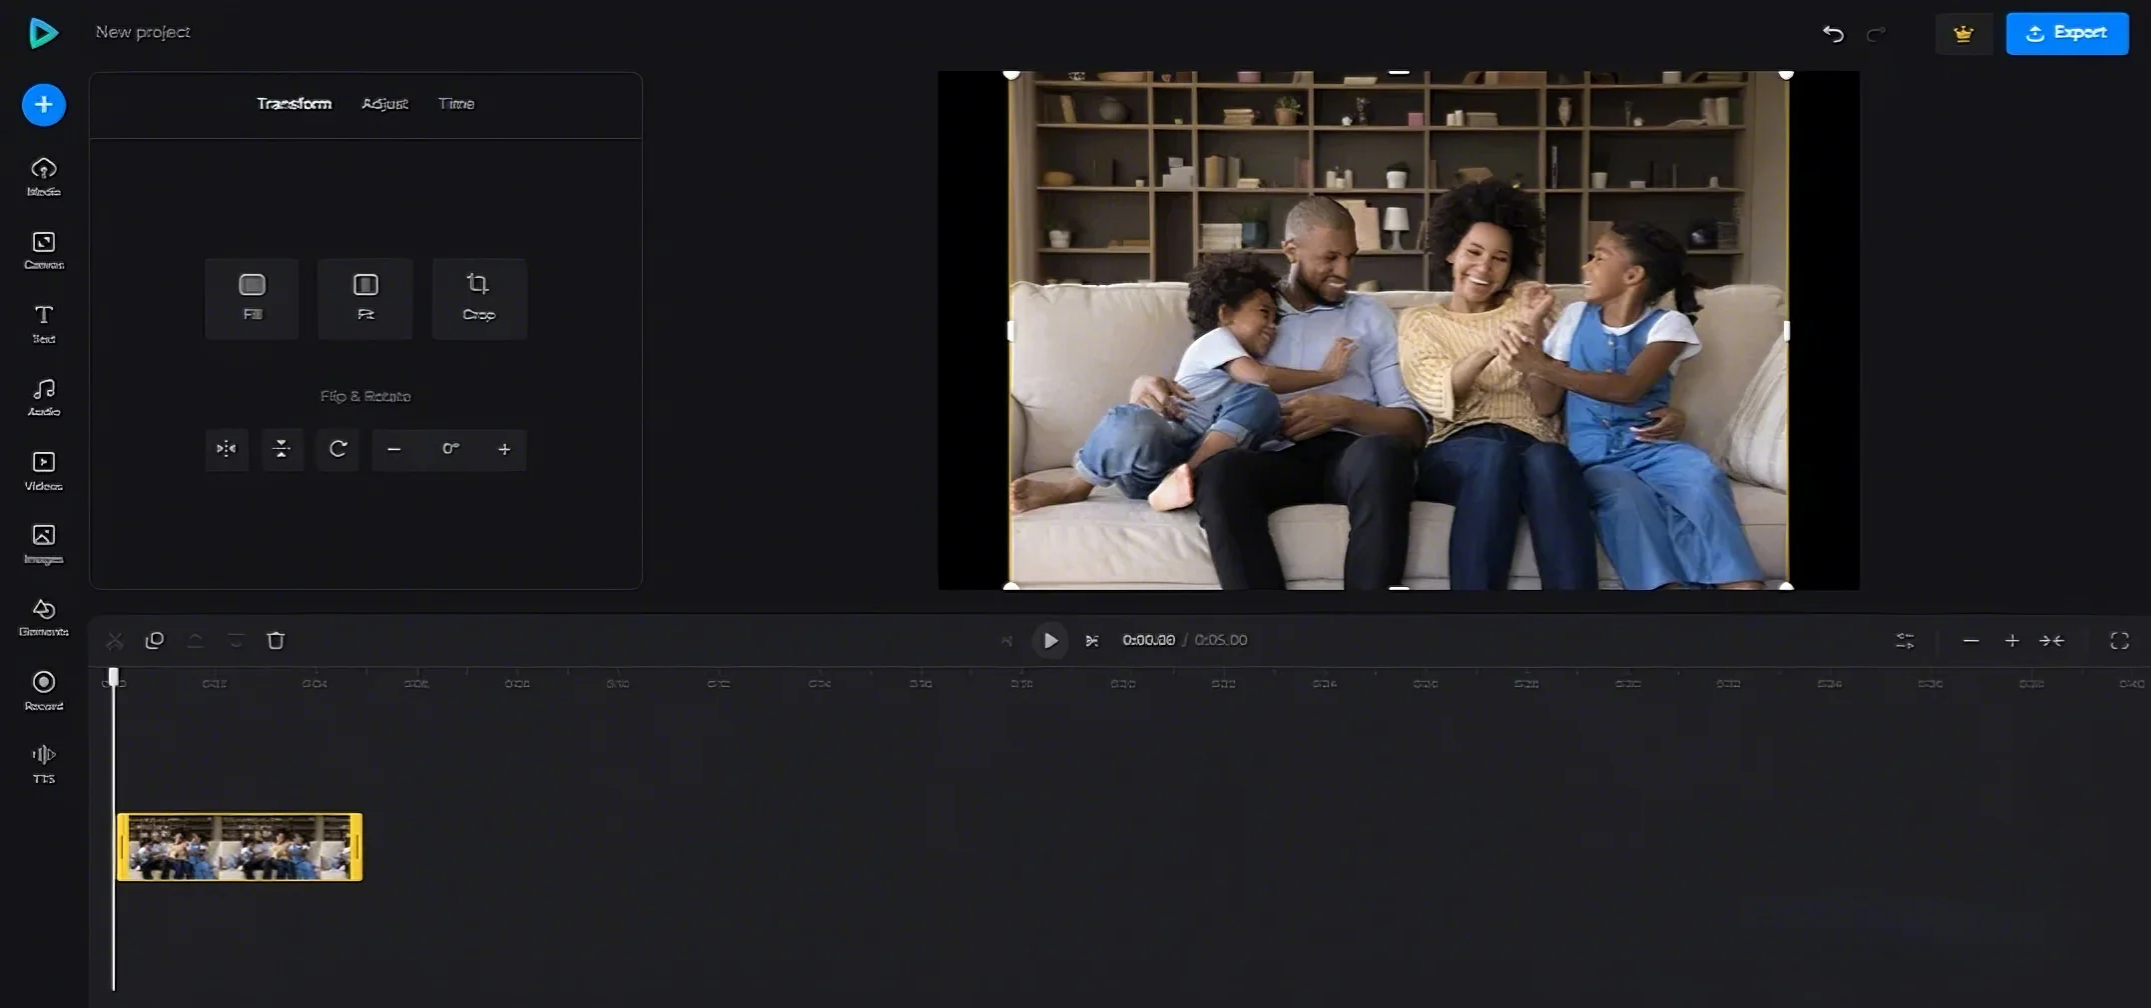Open the Time tab
This screenshot has width=2151, height=1008.
point(456,103)
